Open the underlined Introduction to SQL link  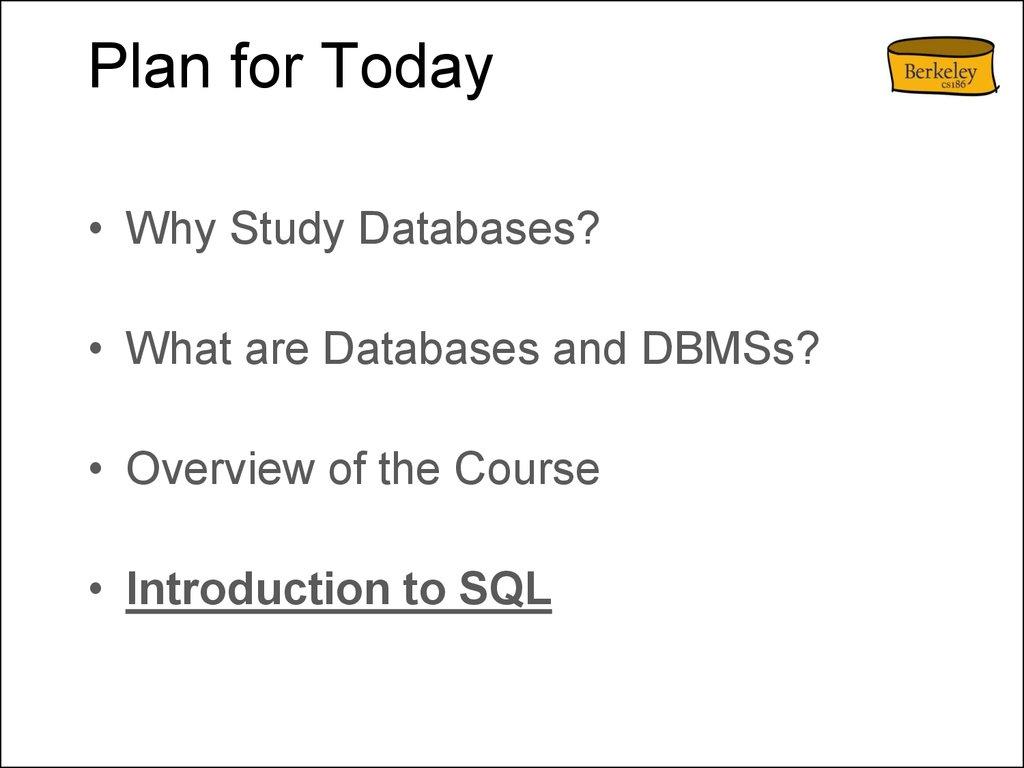[338, 589]
